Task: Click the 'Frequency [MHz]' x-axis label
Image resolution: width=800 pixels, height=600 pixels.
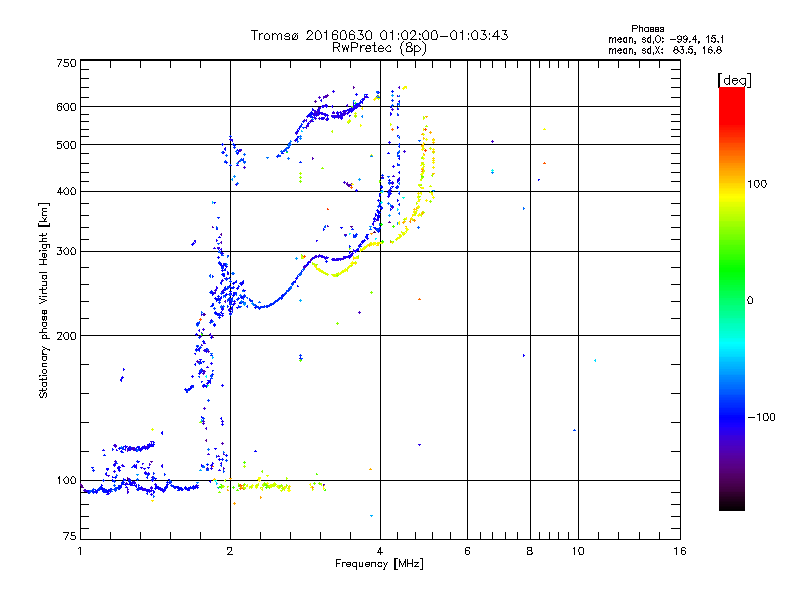Action: 379,564
